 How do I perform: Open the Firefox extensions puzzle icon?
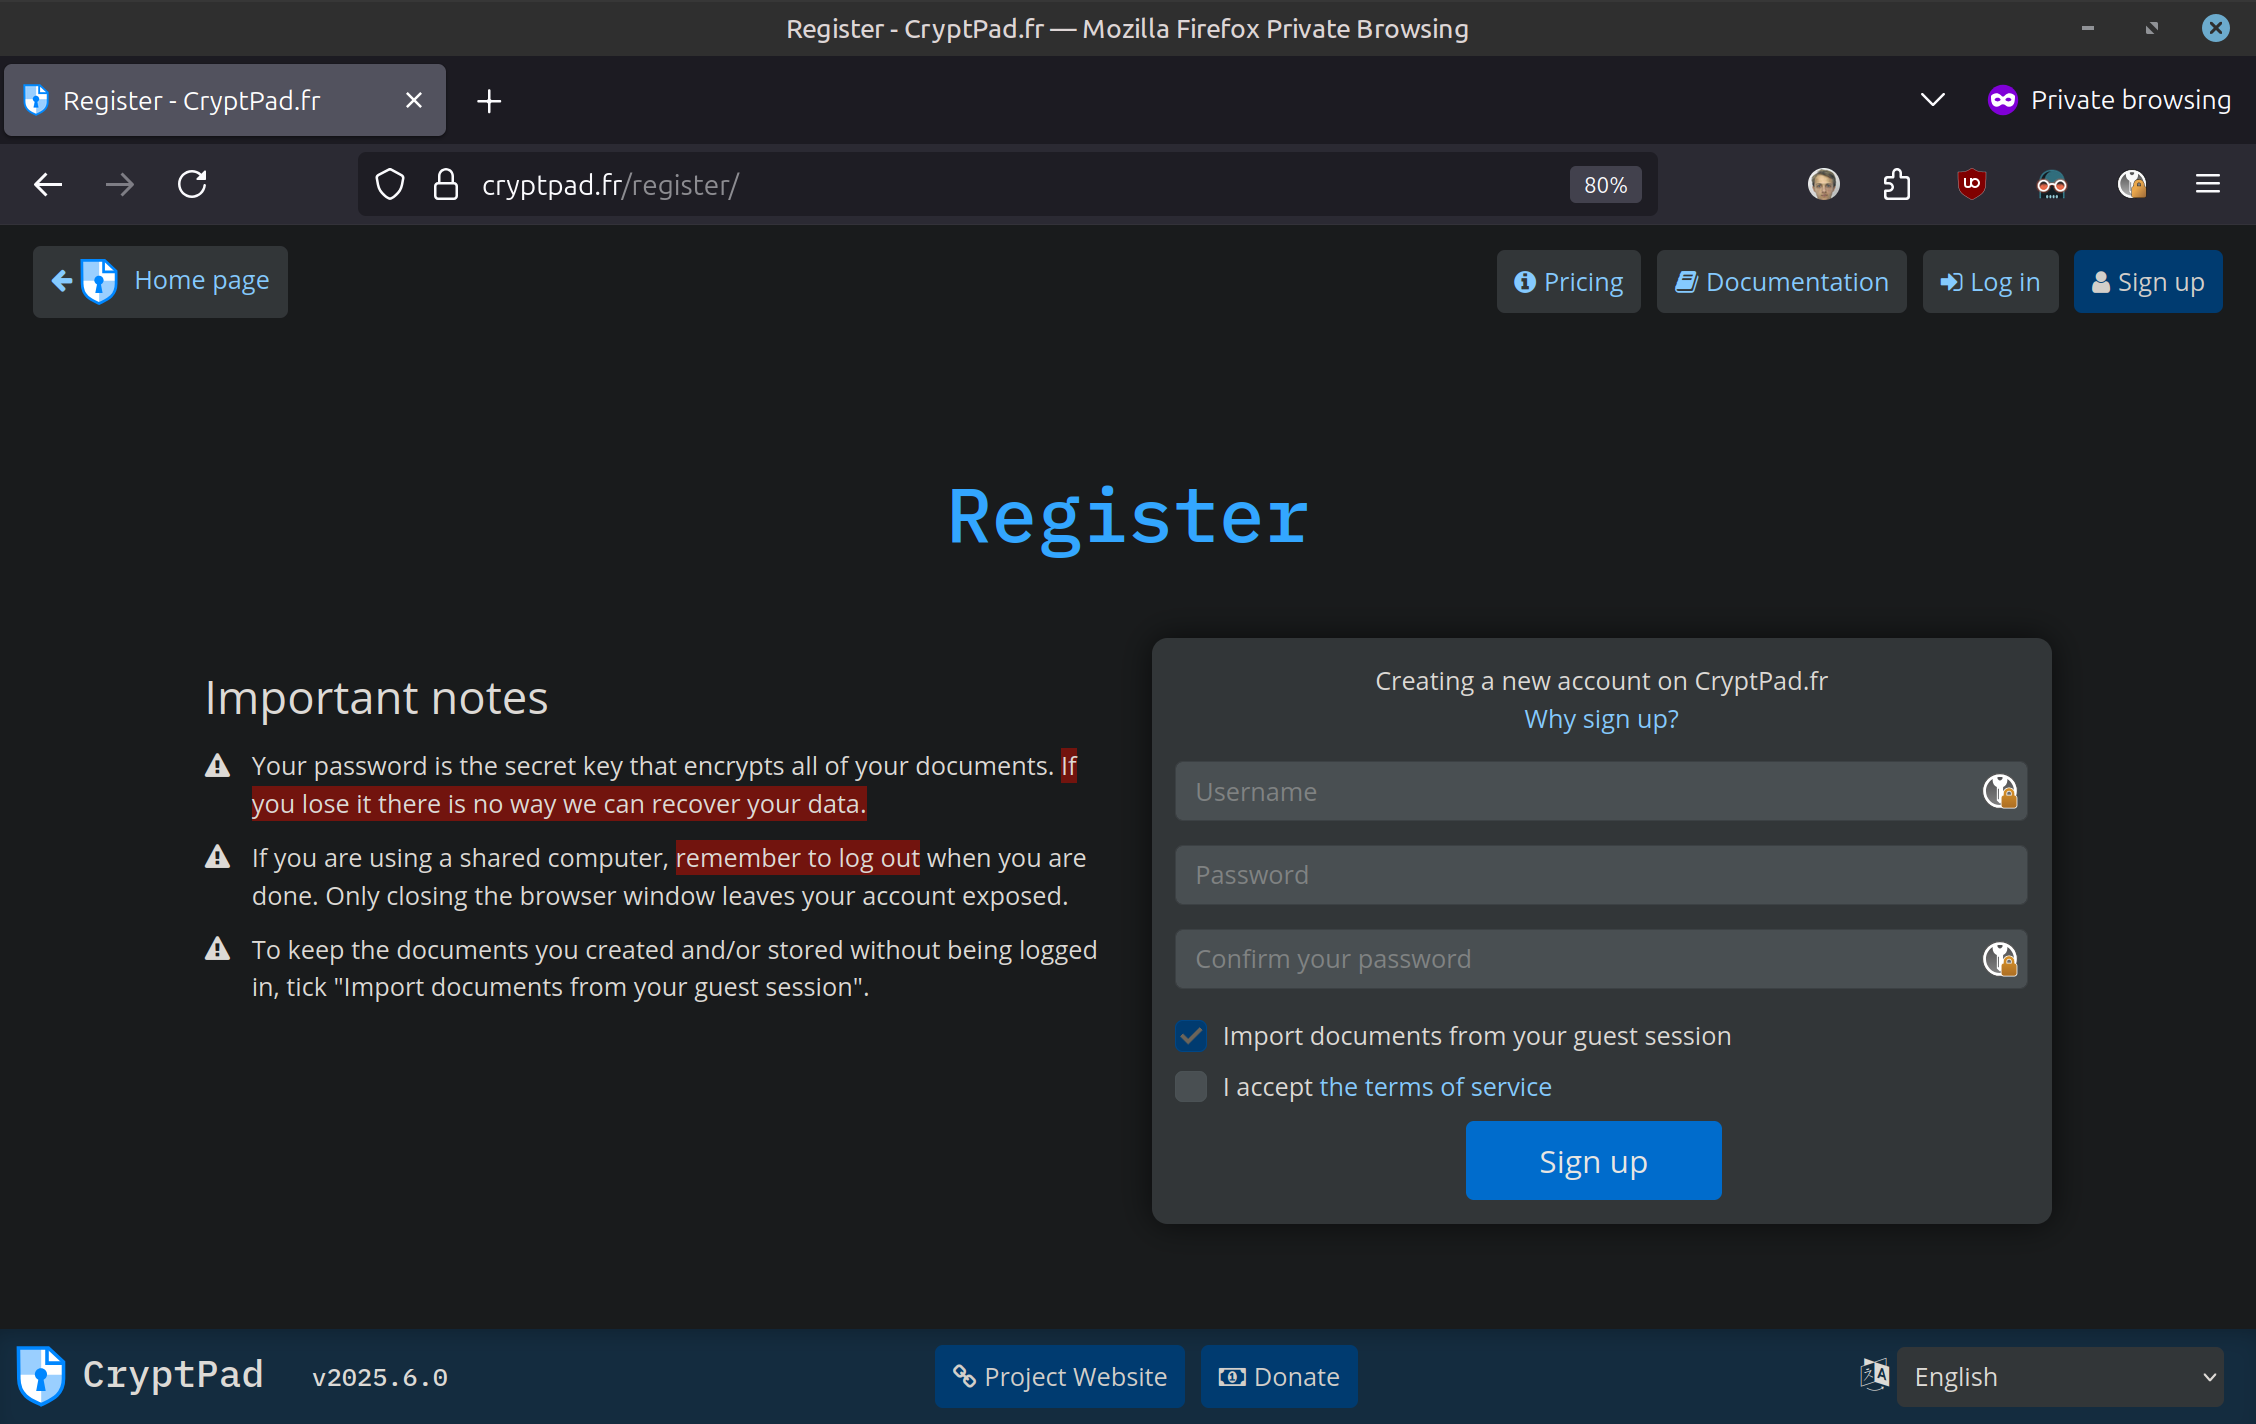(x=1896, y=184)
